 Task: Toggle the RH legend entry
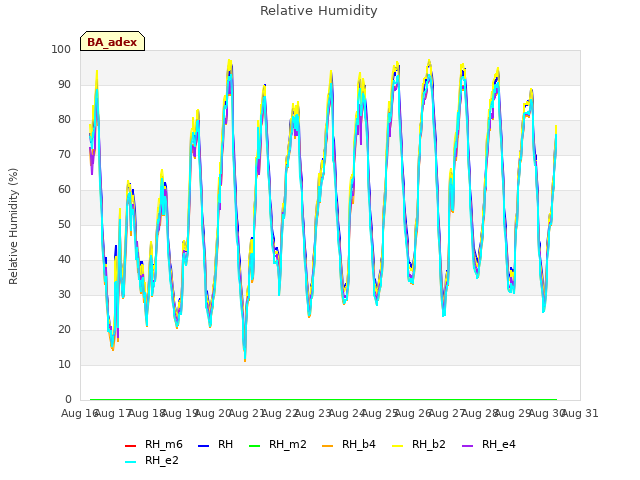point(216,444)
